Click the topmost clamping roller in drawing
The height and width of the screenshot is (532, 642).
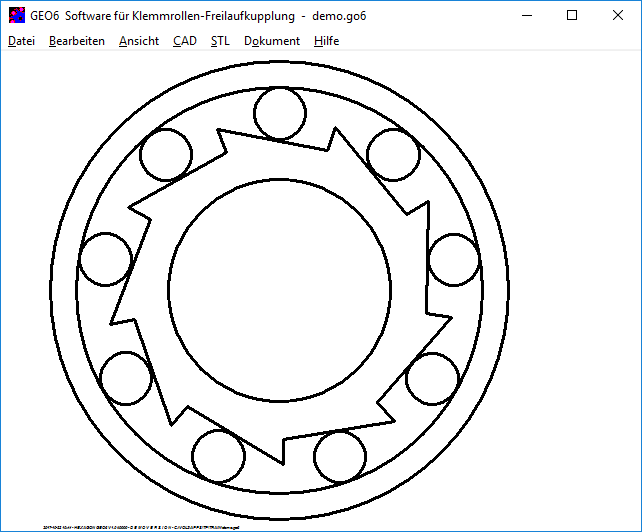[280, 113]
